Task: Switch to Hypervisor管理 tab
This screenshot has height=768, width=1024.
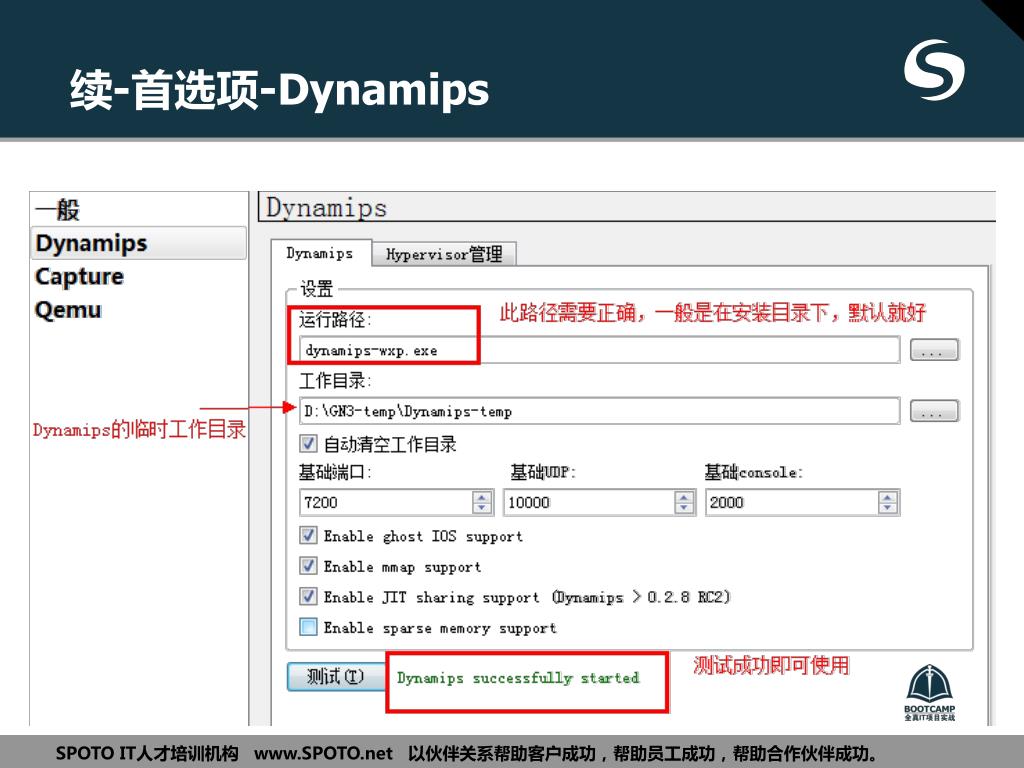Action: (444, 254)
